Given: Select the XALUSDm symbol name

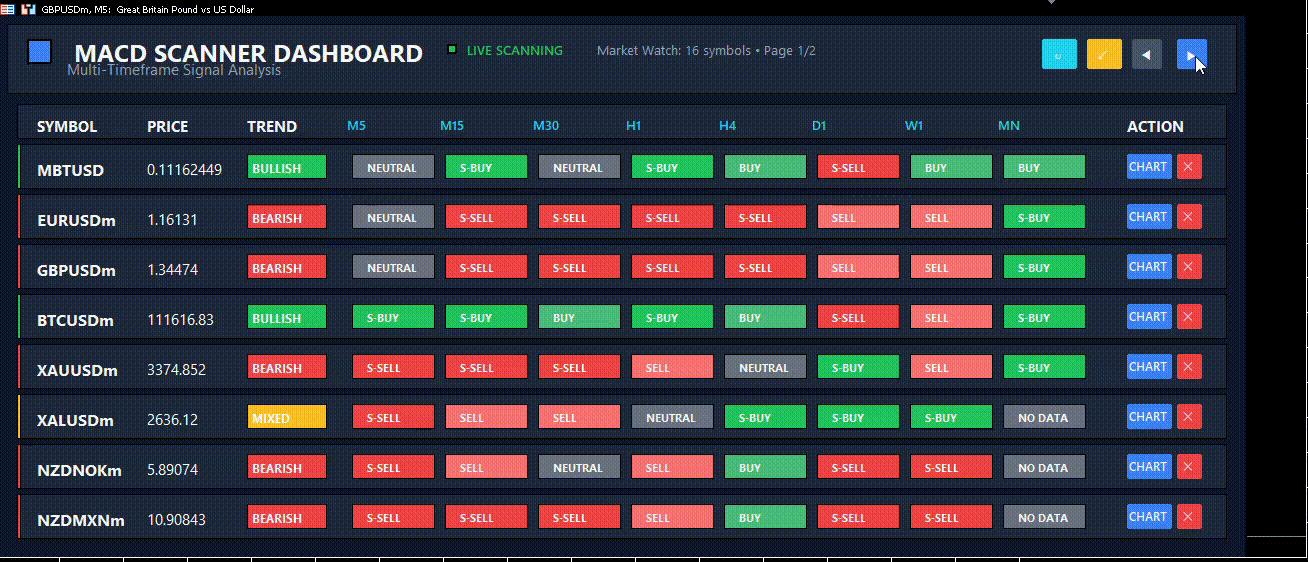Looking at the screenshot, I should pyautogui.click(x=75, y=420).
